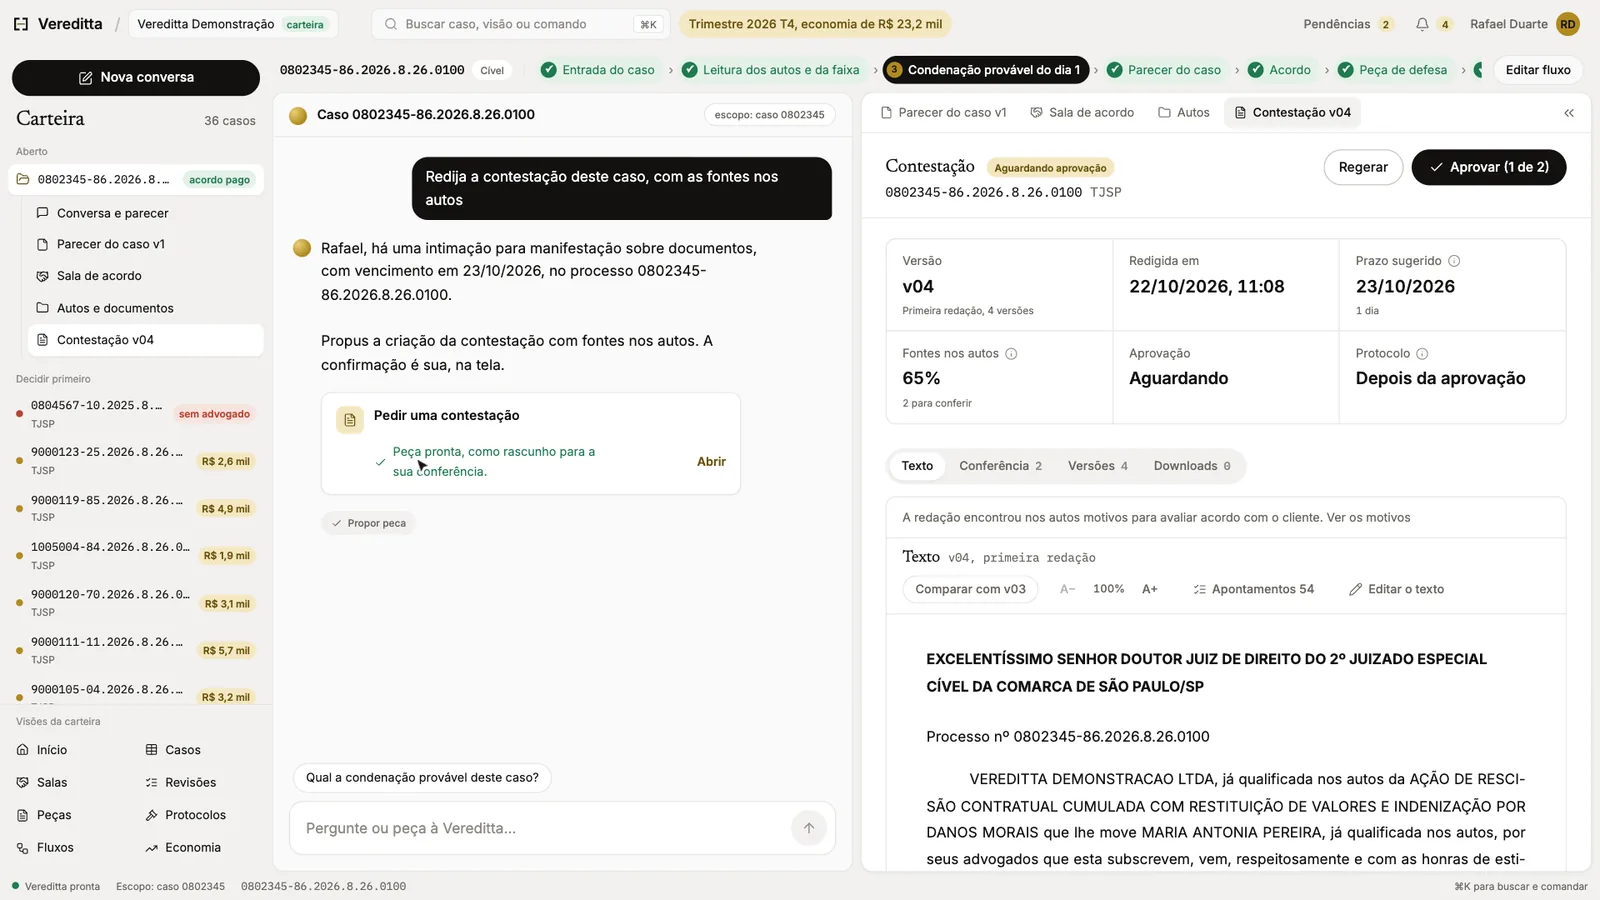Open Casos view in the sidebar
Image resolution: width=1600 pixels, height=900 pixels.
(x=173, y=750)
